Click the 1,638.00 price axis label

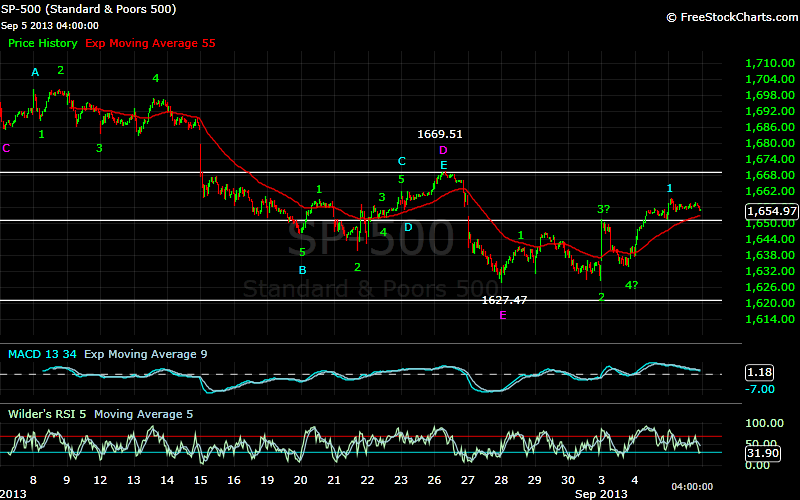770,255
